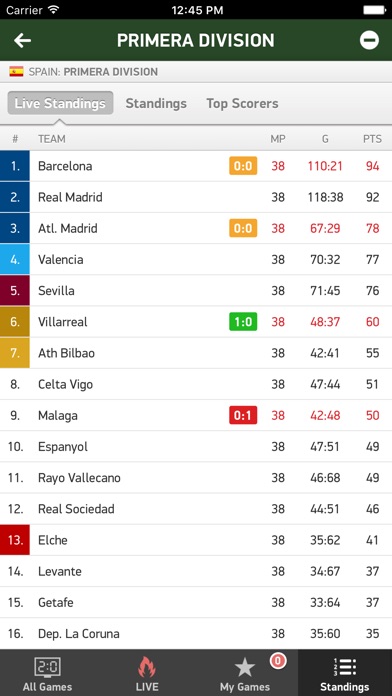This screenshot has width=392, height=696.
Task: Tap the back arrow icon
Action: click(22, 40)
